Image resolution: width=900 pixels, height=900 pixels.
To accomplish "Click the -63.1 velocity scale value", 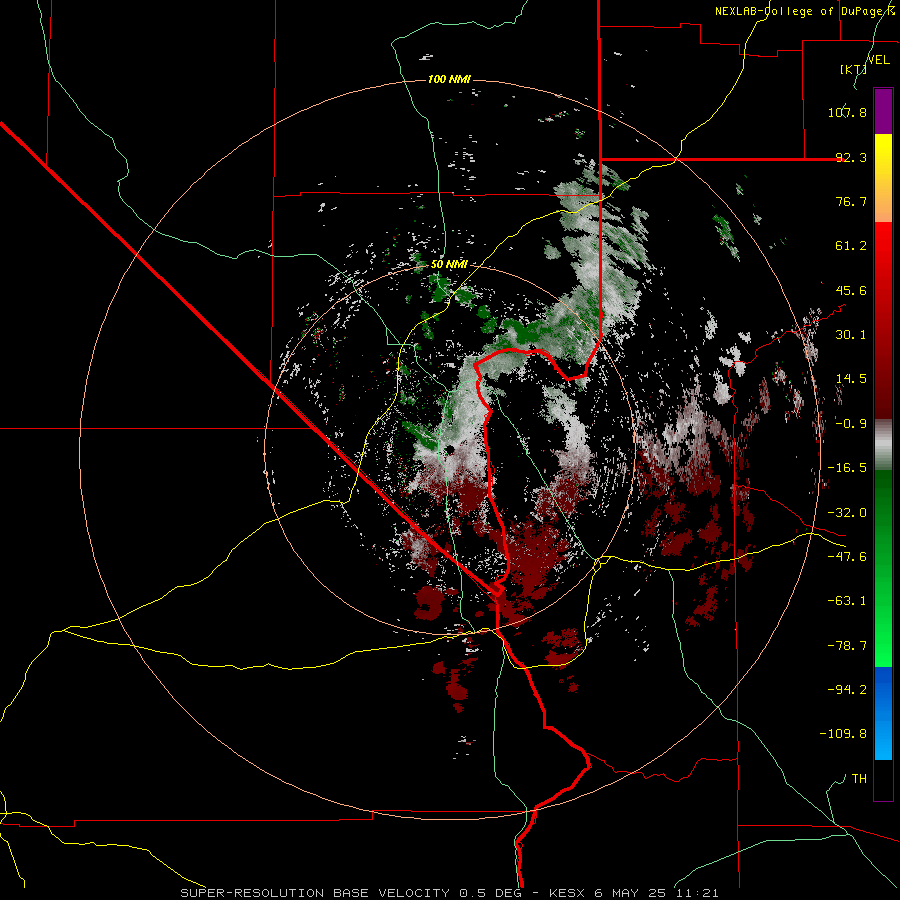I will pyautogui.click(x=847, y=601).
